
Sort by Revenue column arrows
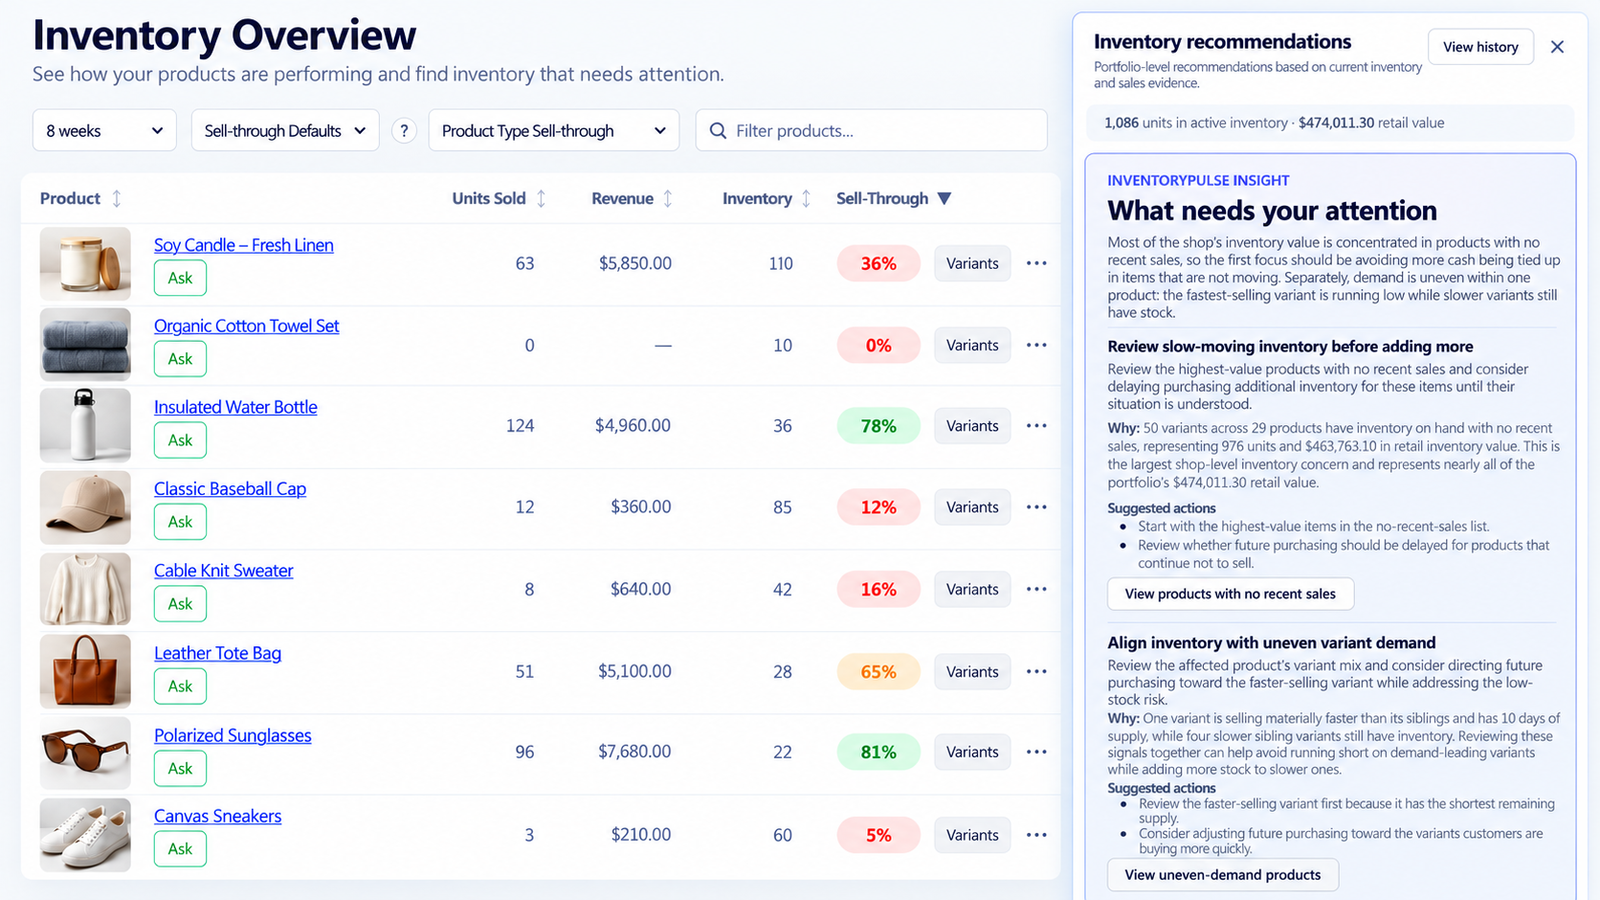[x=668, y=198]
